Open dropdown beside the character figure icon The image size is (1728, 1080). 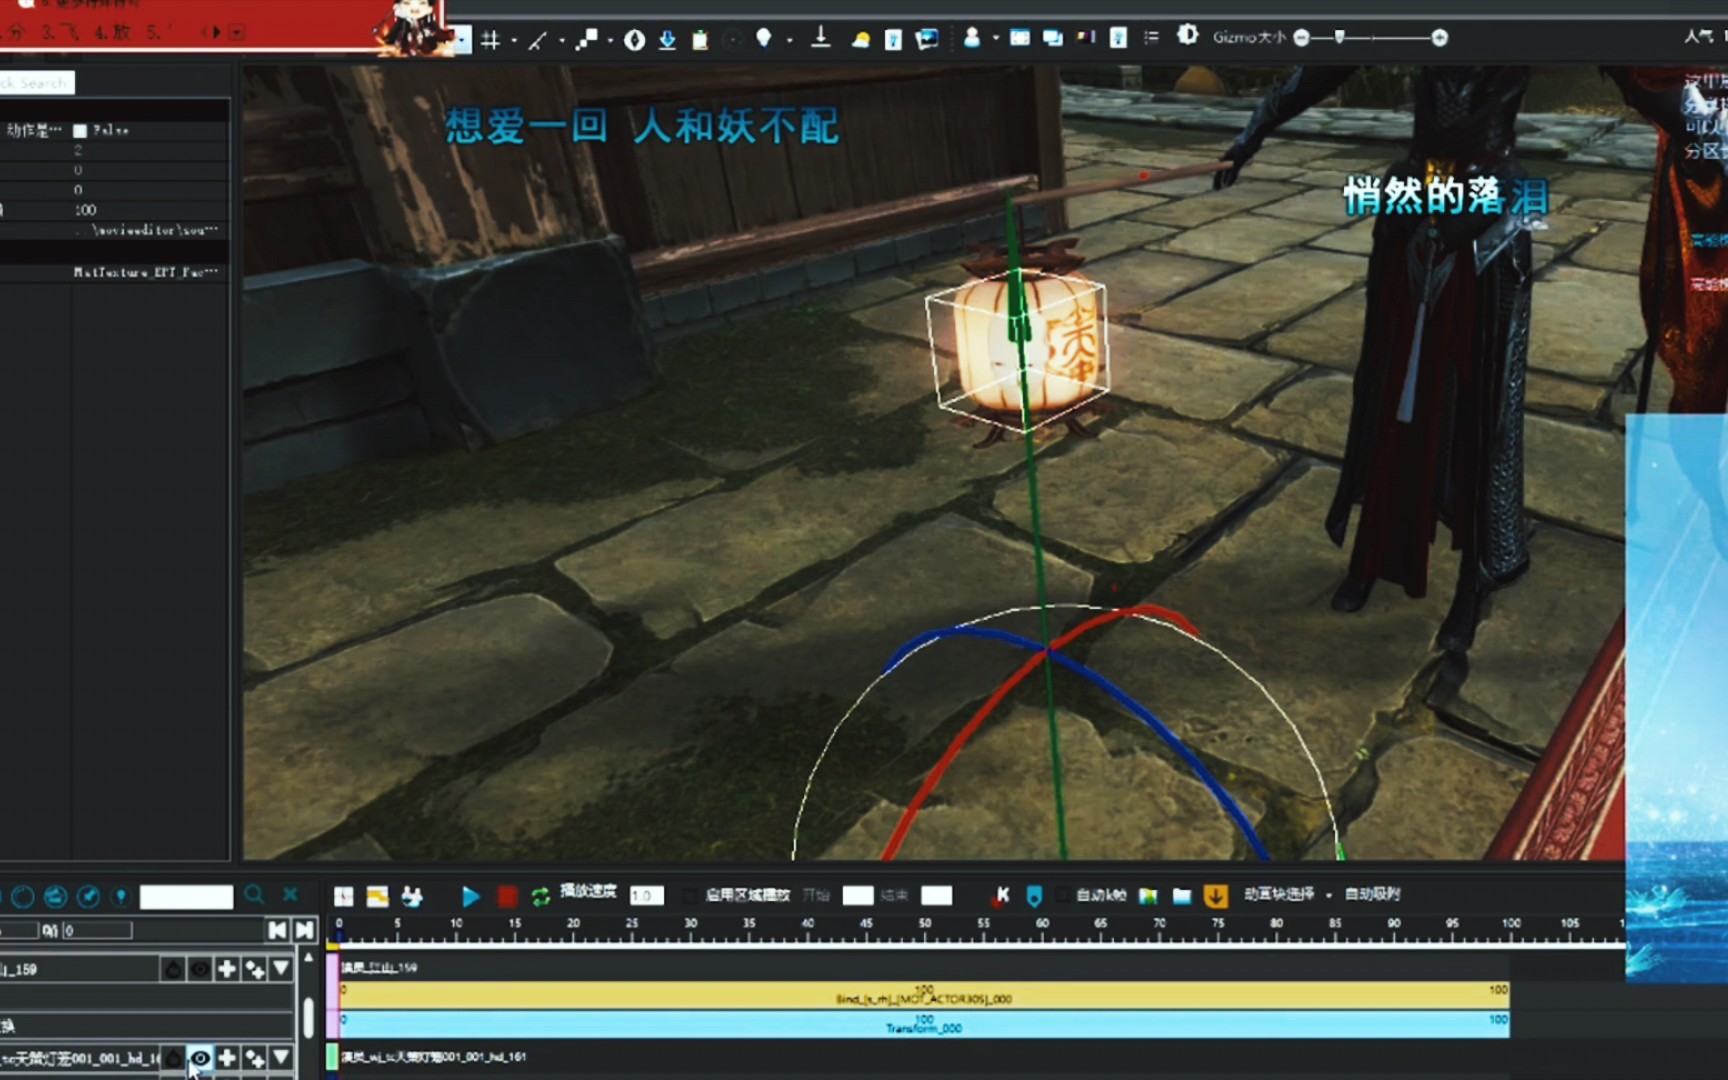pyautogui.click(x=996, y=40)
